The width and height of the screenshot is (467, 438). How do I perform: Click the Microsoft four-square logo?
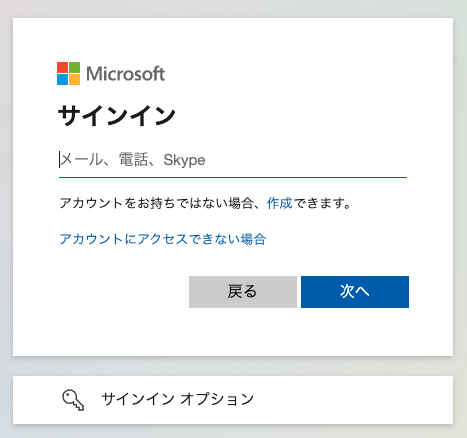68,73
